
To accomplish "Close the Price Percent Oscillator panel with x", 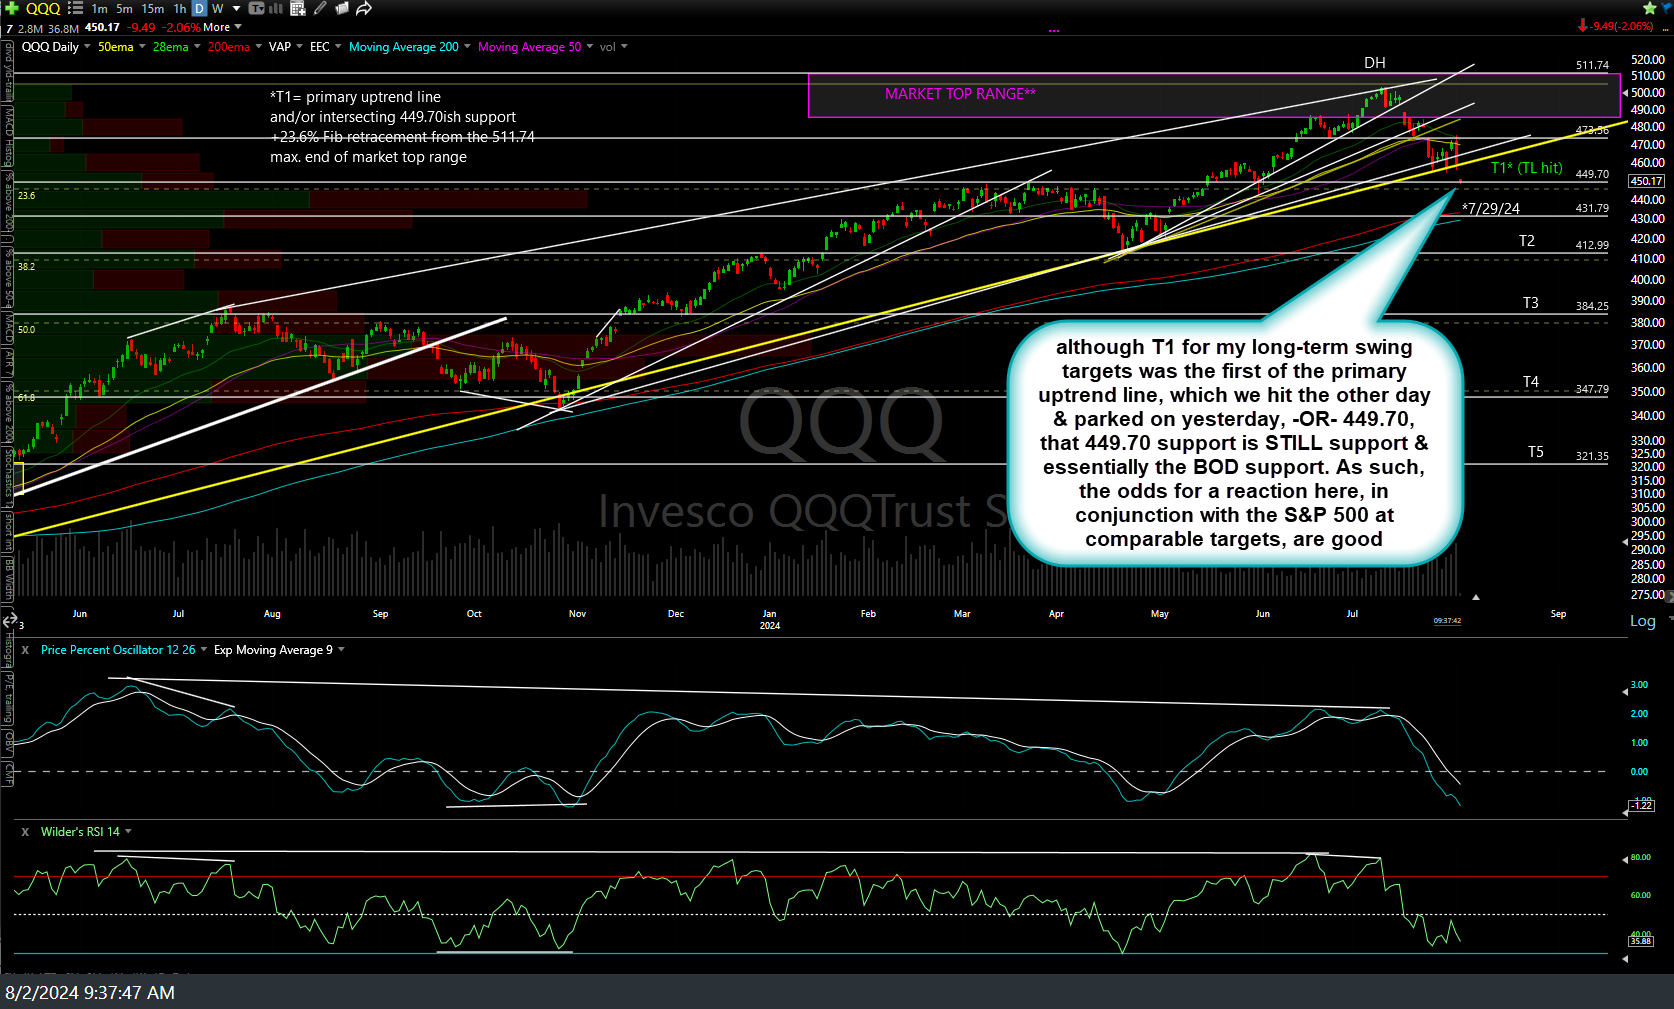I will tap(25, 650).
